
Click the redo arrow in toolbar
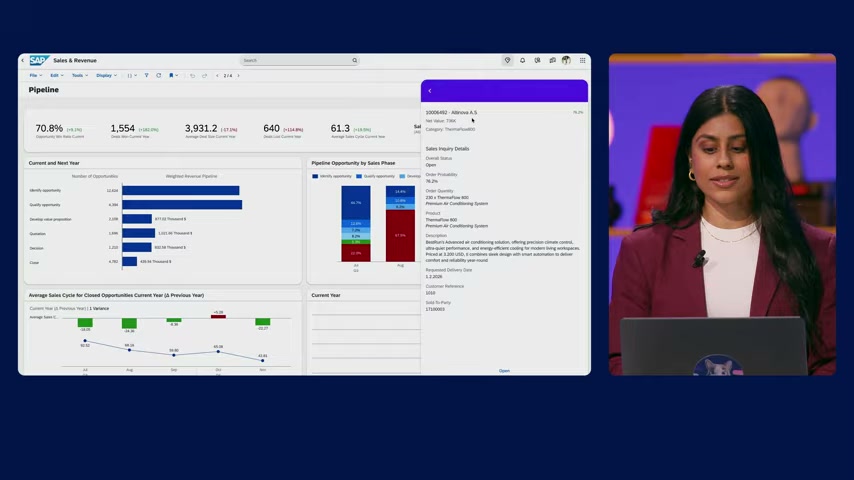pos(204,76)
